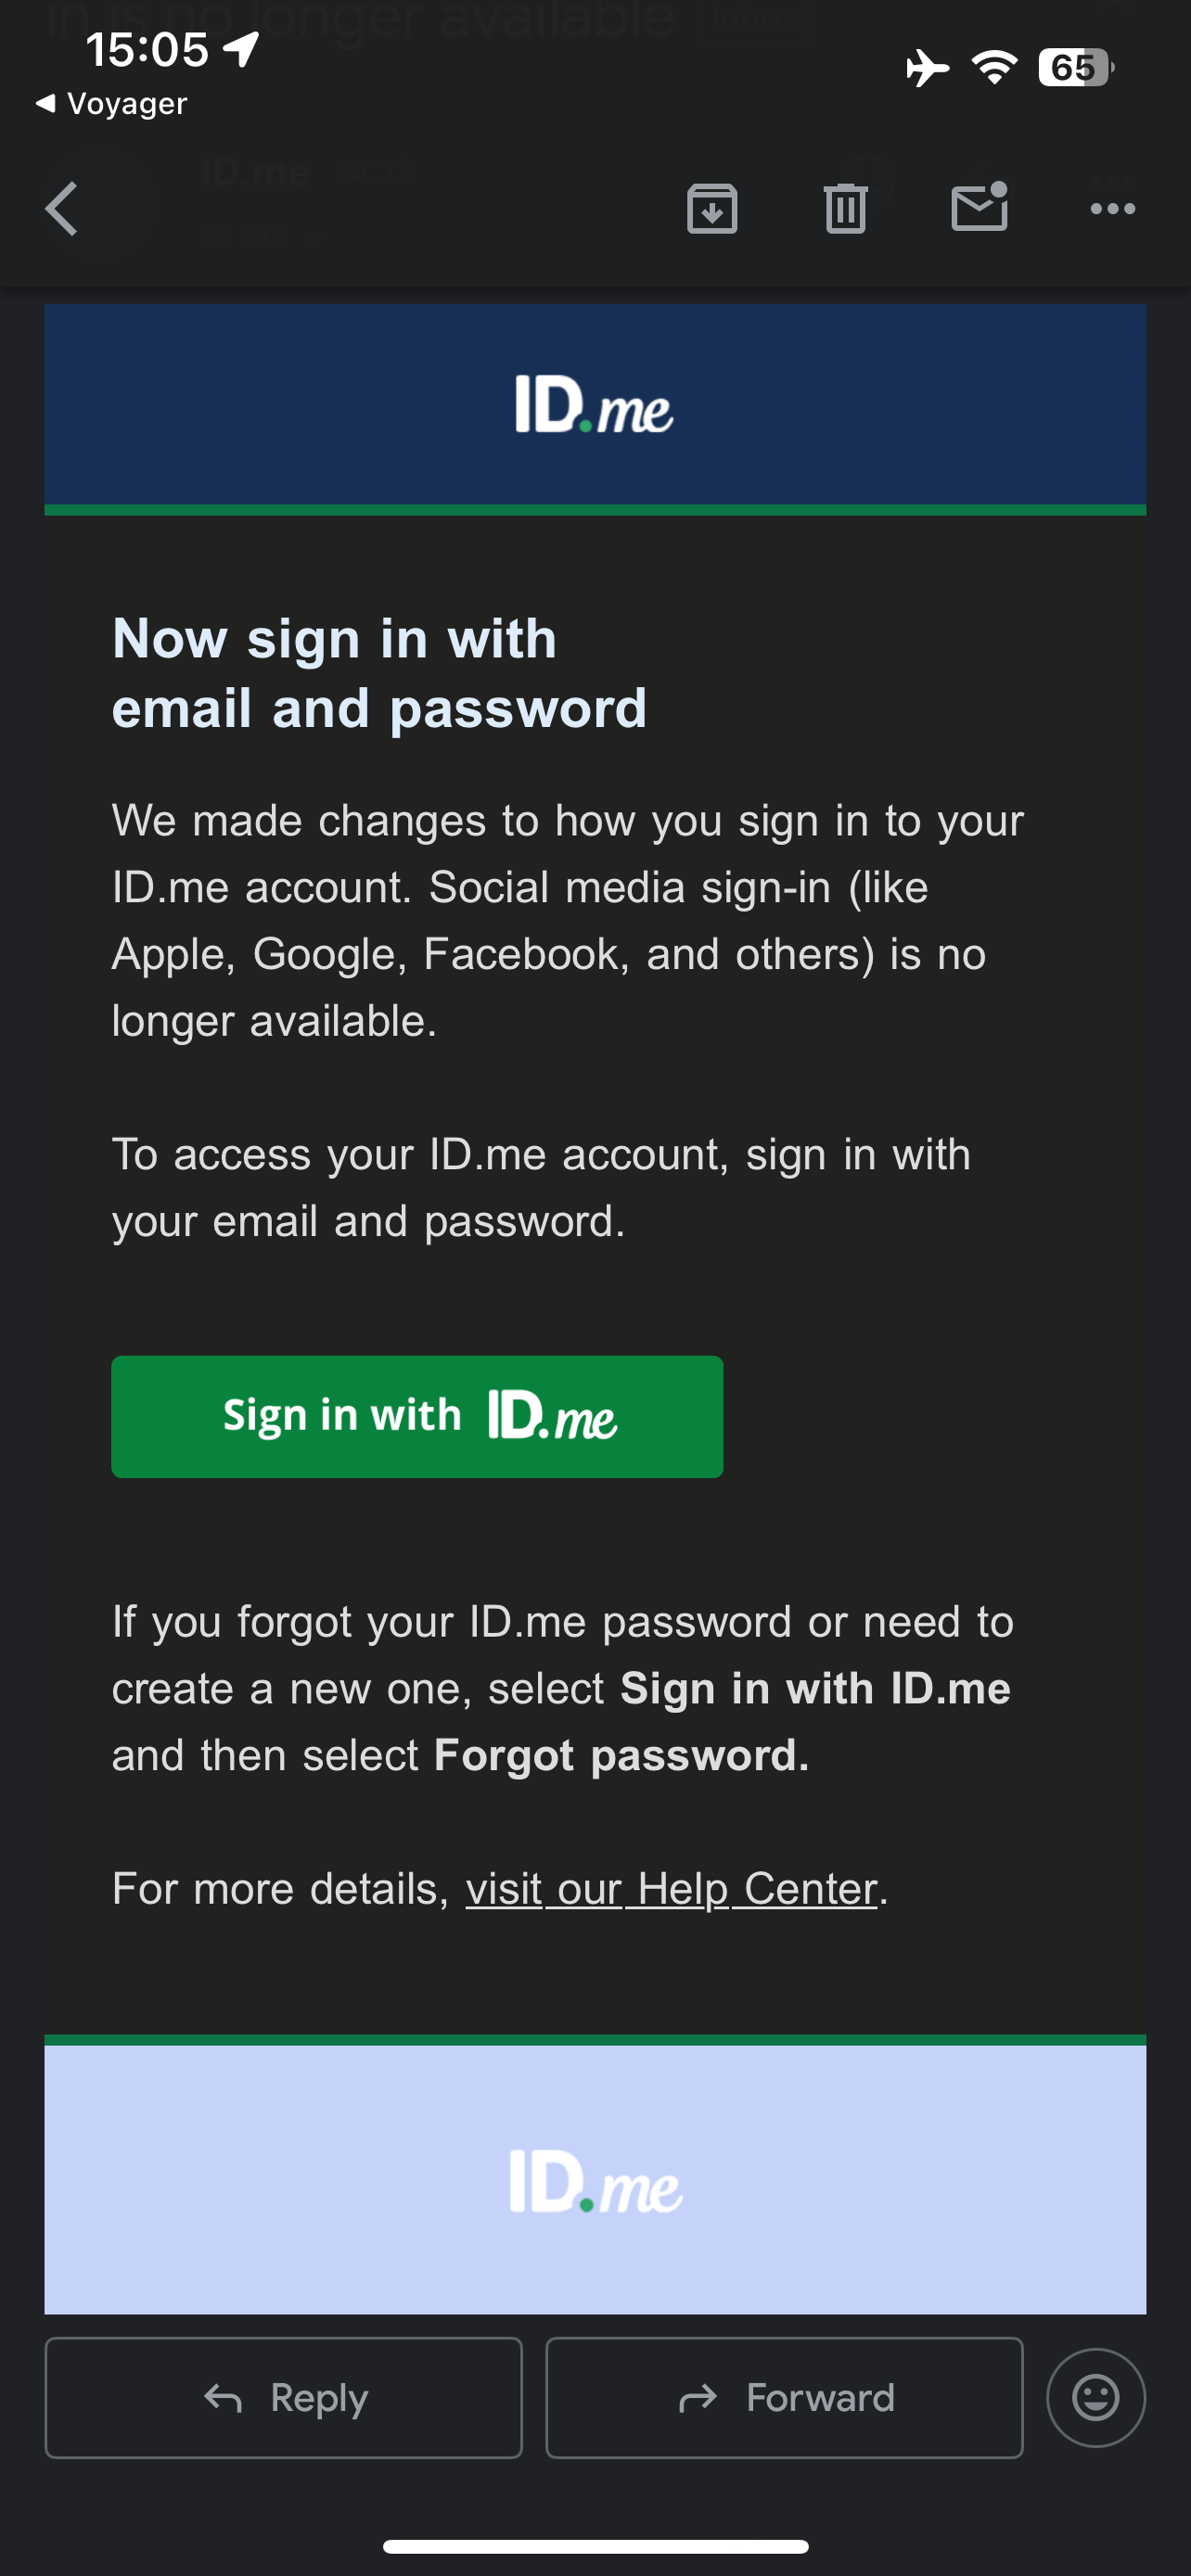Image resolution: width=1191 pixels, height=2576 pixels.
Task: Tap the location arrow beside the time
Action: pyautogui.click(x=241, y=49)
